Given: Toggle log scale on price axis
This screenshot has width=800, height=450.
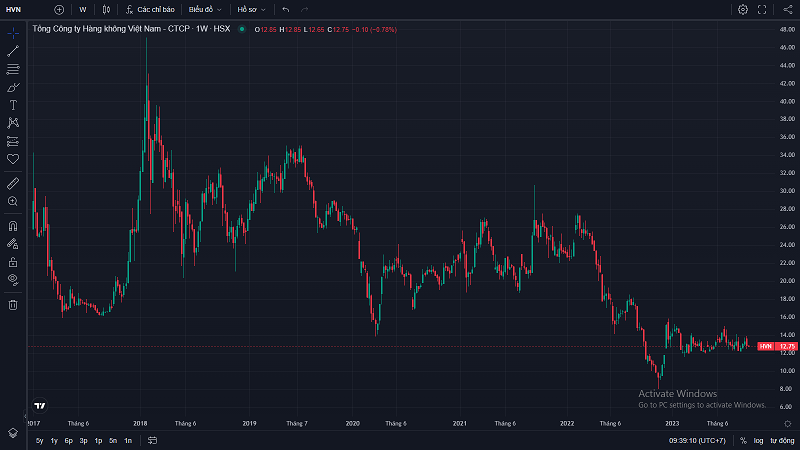Looking at the screenshot, I should pyautogui.click(x=757, y=440).
